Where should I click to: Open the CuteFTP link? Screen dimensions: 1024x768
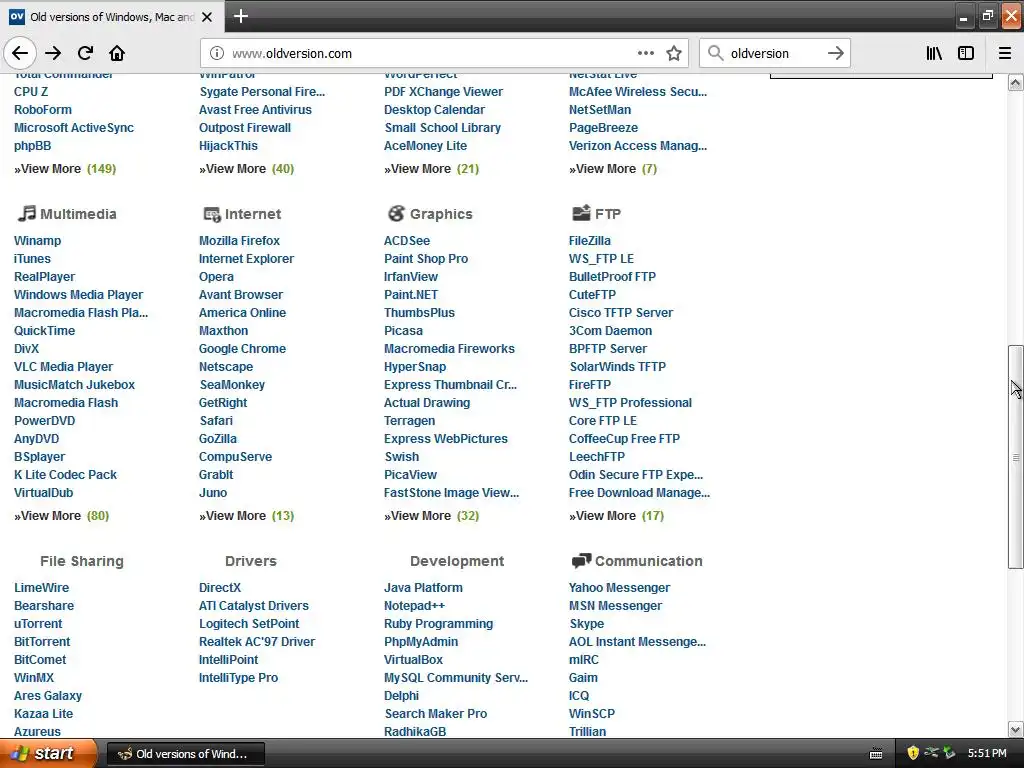click(x=592, y=295)
